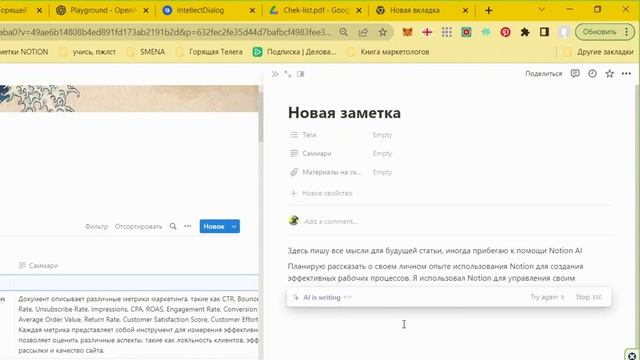Open the Книга маркетологов bookmark folder
The height and width of the screenshot is (360, 640).
tap(388, 52)
